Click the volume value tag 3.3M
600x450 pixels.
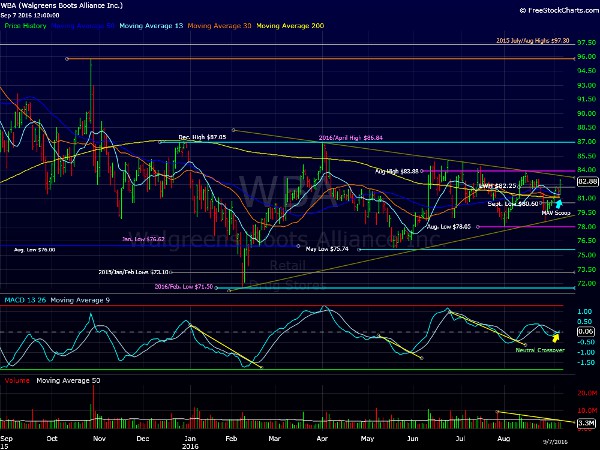pyautogui.click(x=587, y=423)
